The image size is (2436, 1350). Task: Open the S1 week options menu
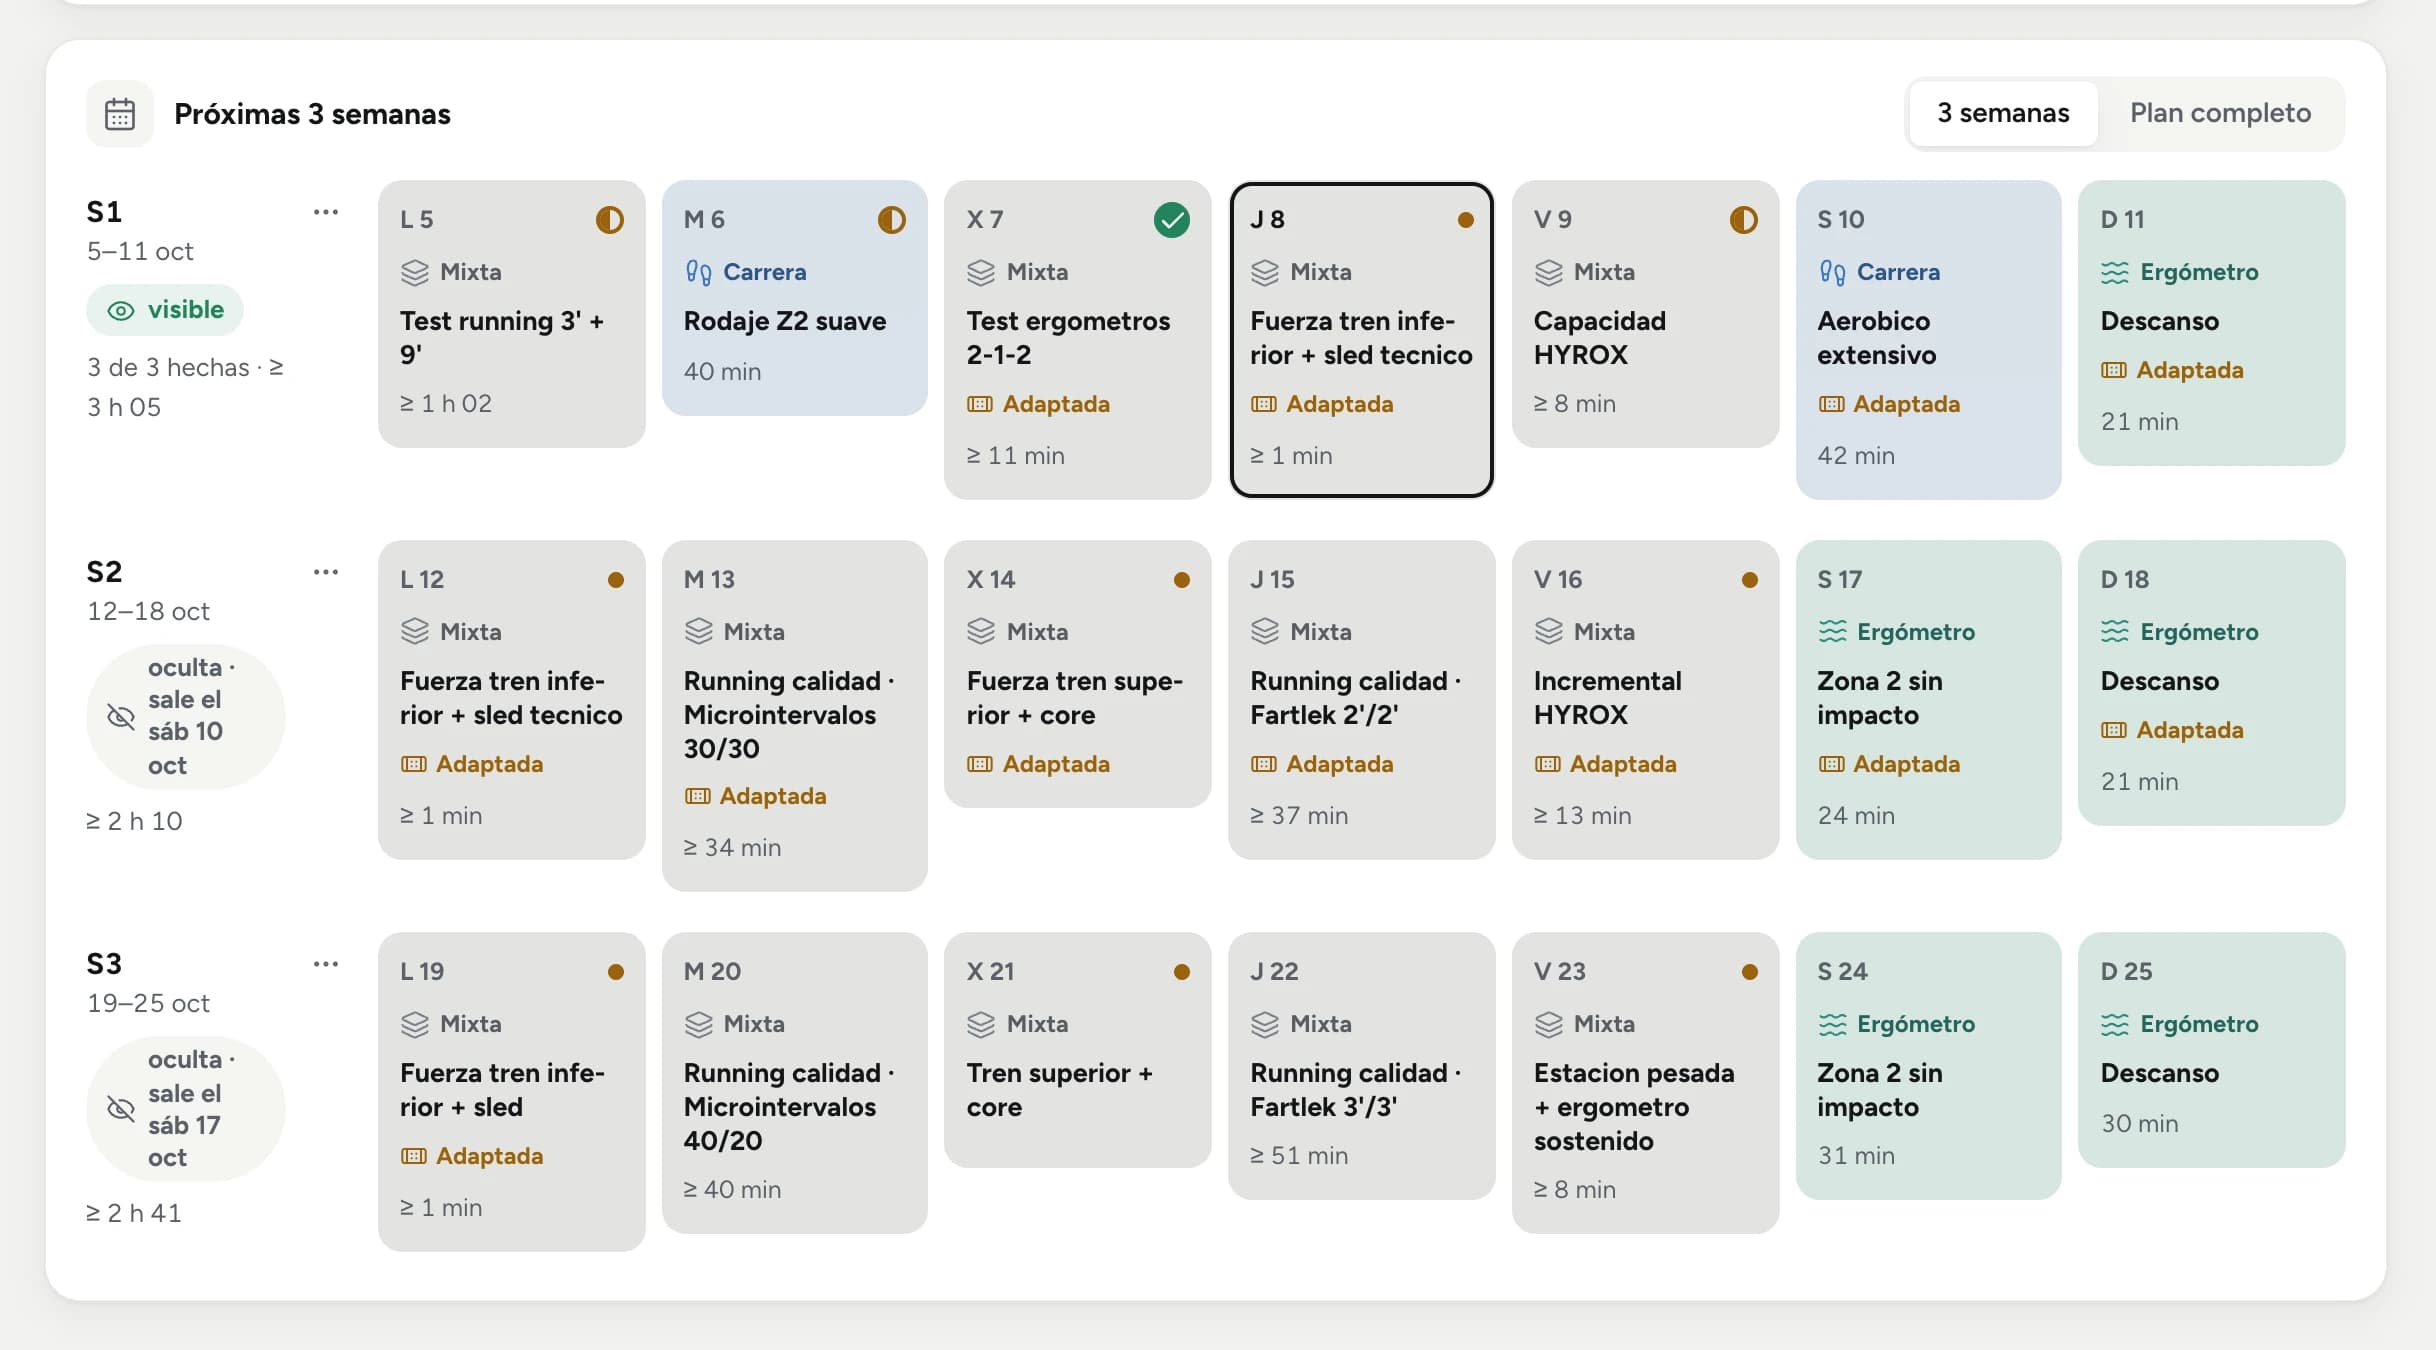point(326,212)
